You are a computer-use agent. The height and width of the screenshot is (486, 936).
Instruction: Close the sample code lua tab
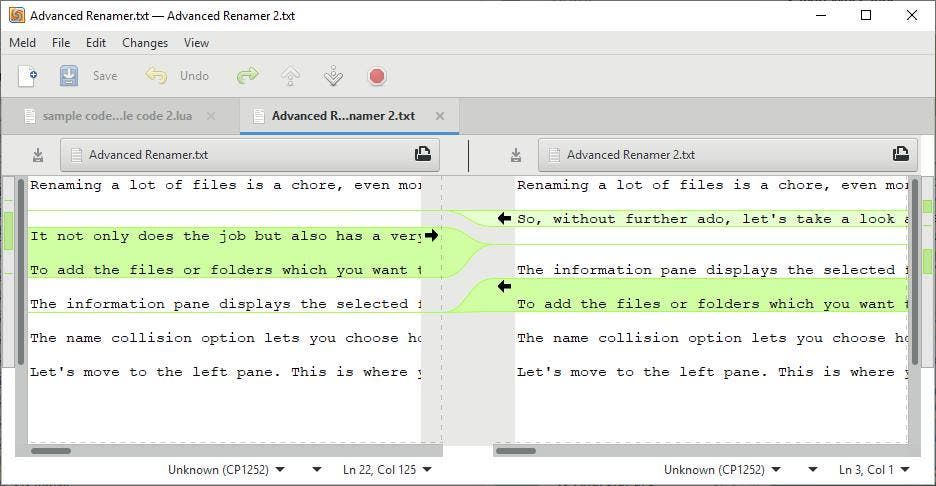[x=211, y=116]
